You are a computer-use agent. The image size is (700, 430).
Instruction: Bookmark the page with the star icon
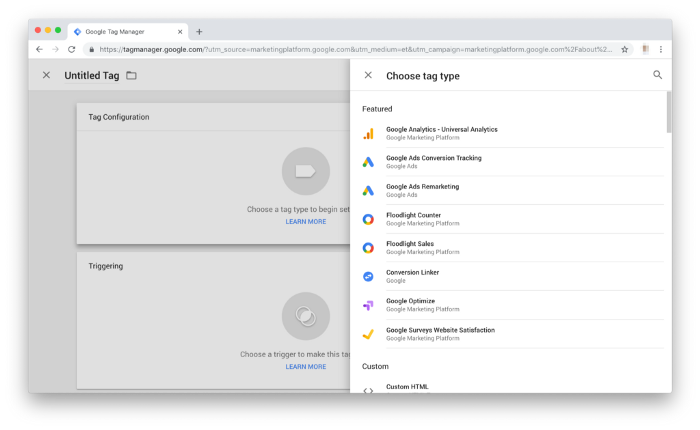point(625,49)
